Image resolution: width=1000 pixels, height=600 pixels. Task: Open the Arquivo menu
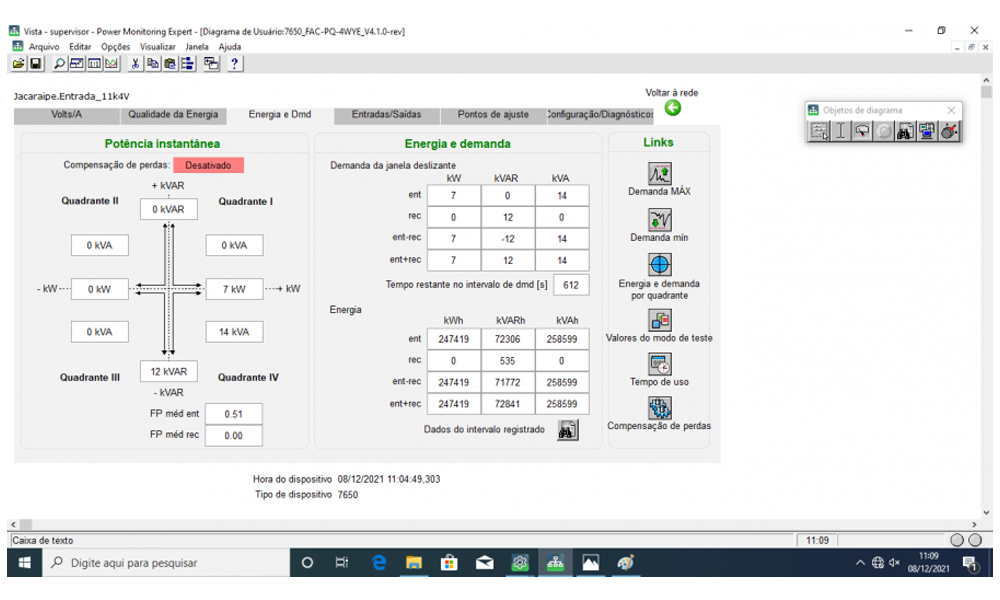click(43, 46)
